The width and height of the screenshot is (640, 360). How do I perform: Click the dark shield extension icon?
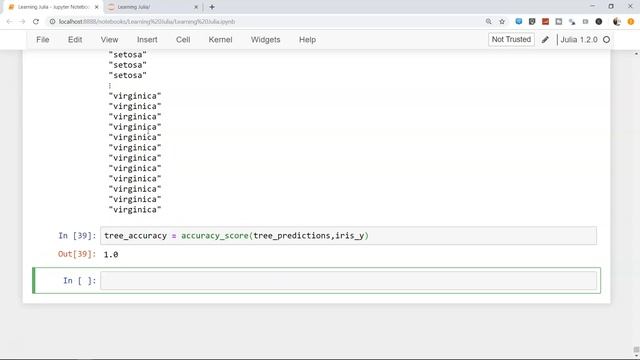pyautogui.click(x=532, y=22)
